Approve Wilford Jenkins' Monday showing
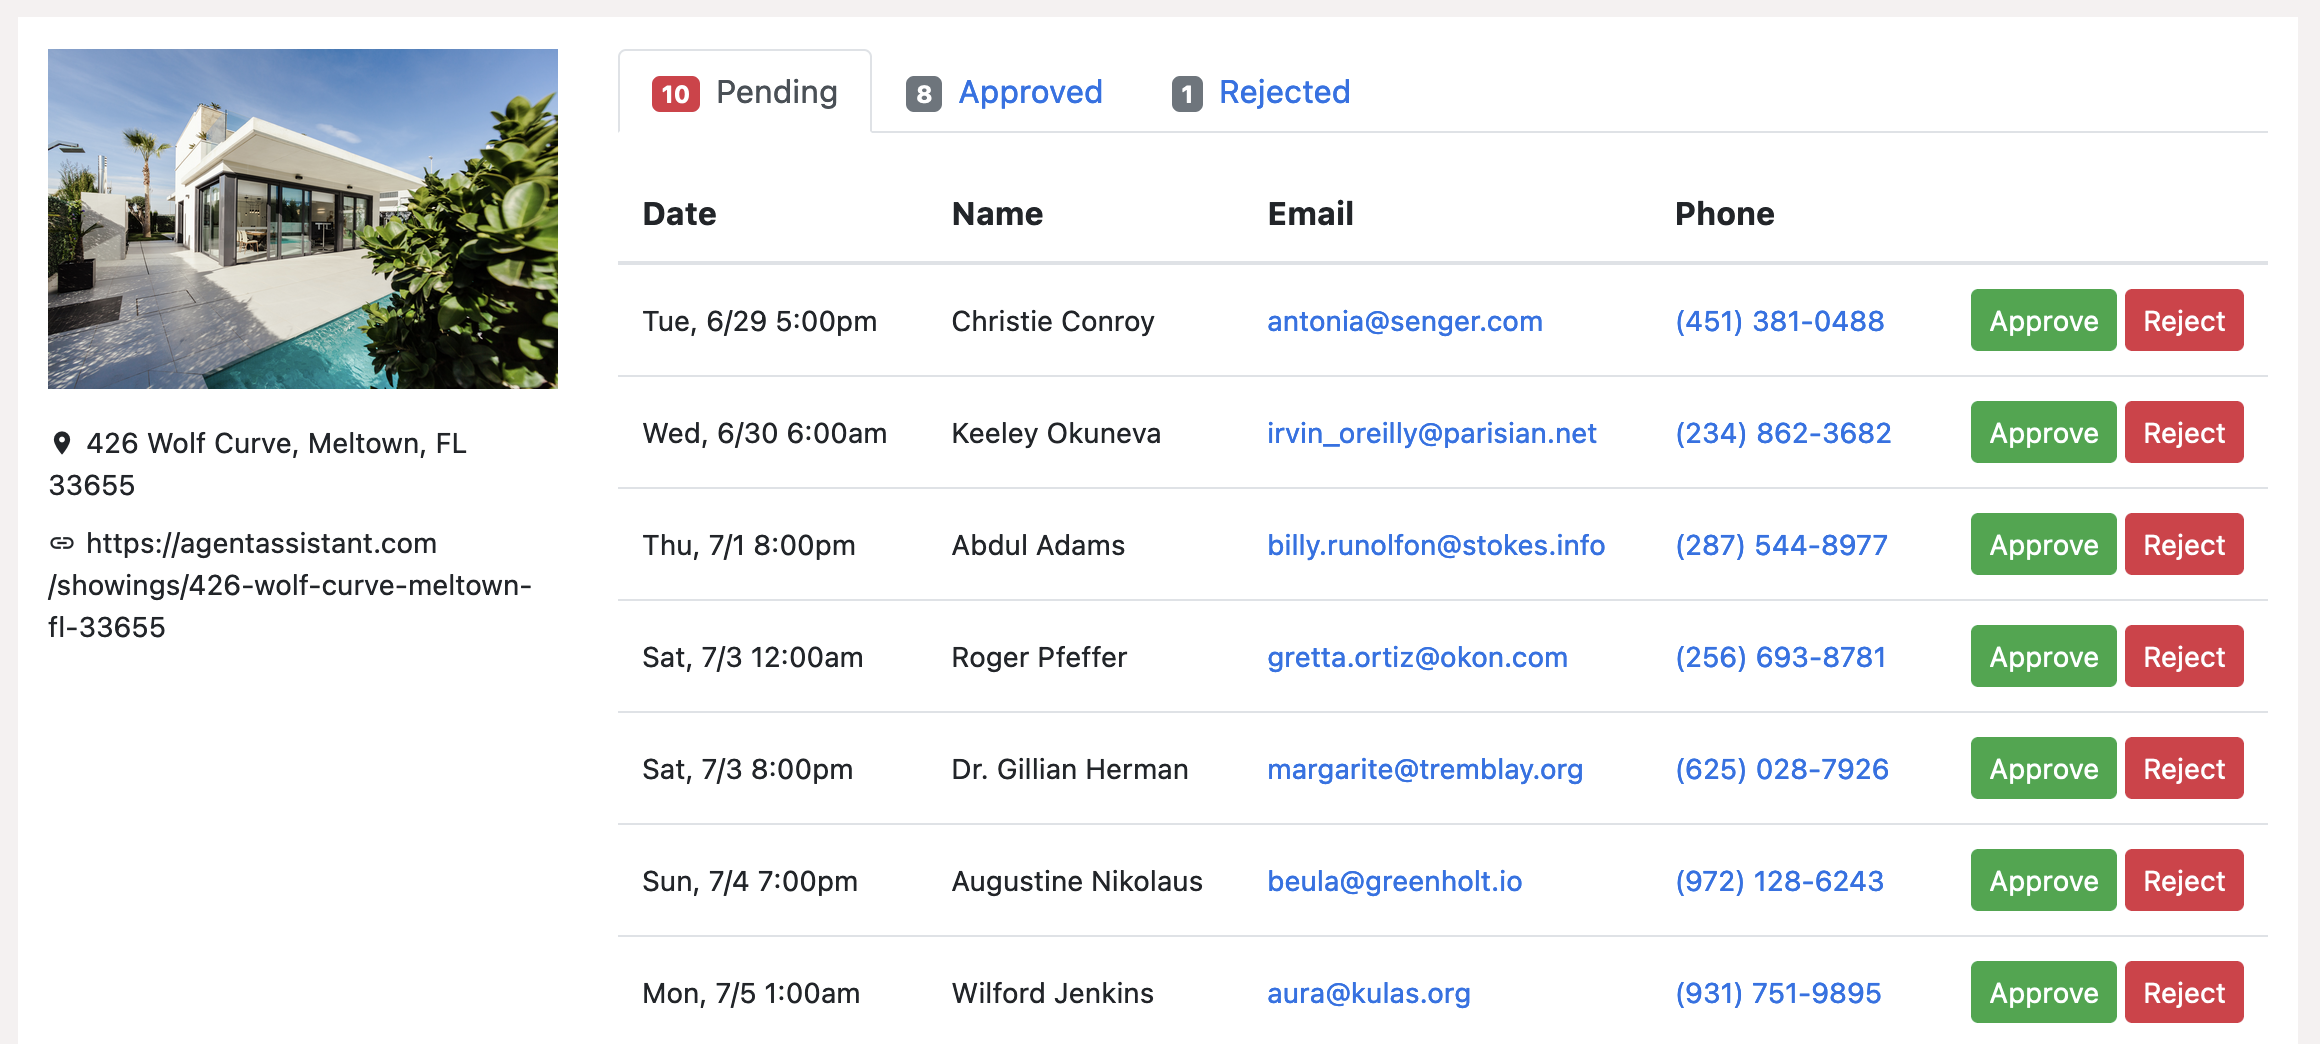 tap(2043, 993)
